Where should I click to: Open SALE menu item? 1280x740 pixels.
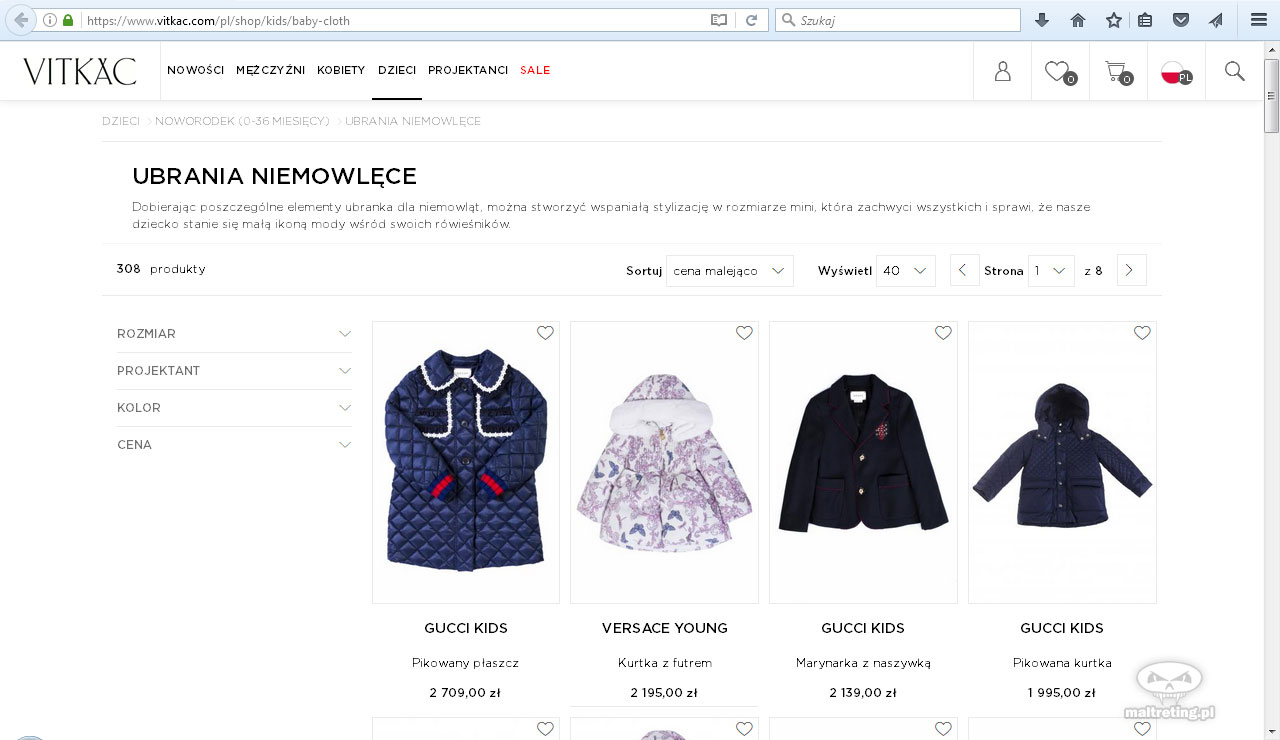click(x=535, y=71)
